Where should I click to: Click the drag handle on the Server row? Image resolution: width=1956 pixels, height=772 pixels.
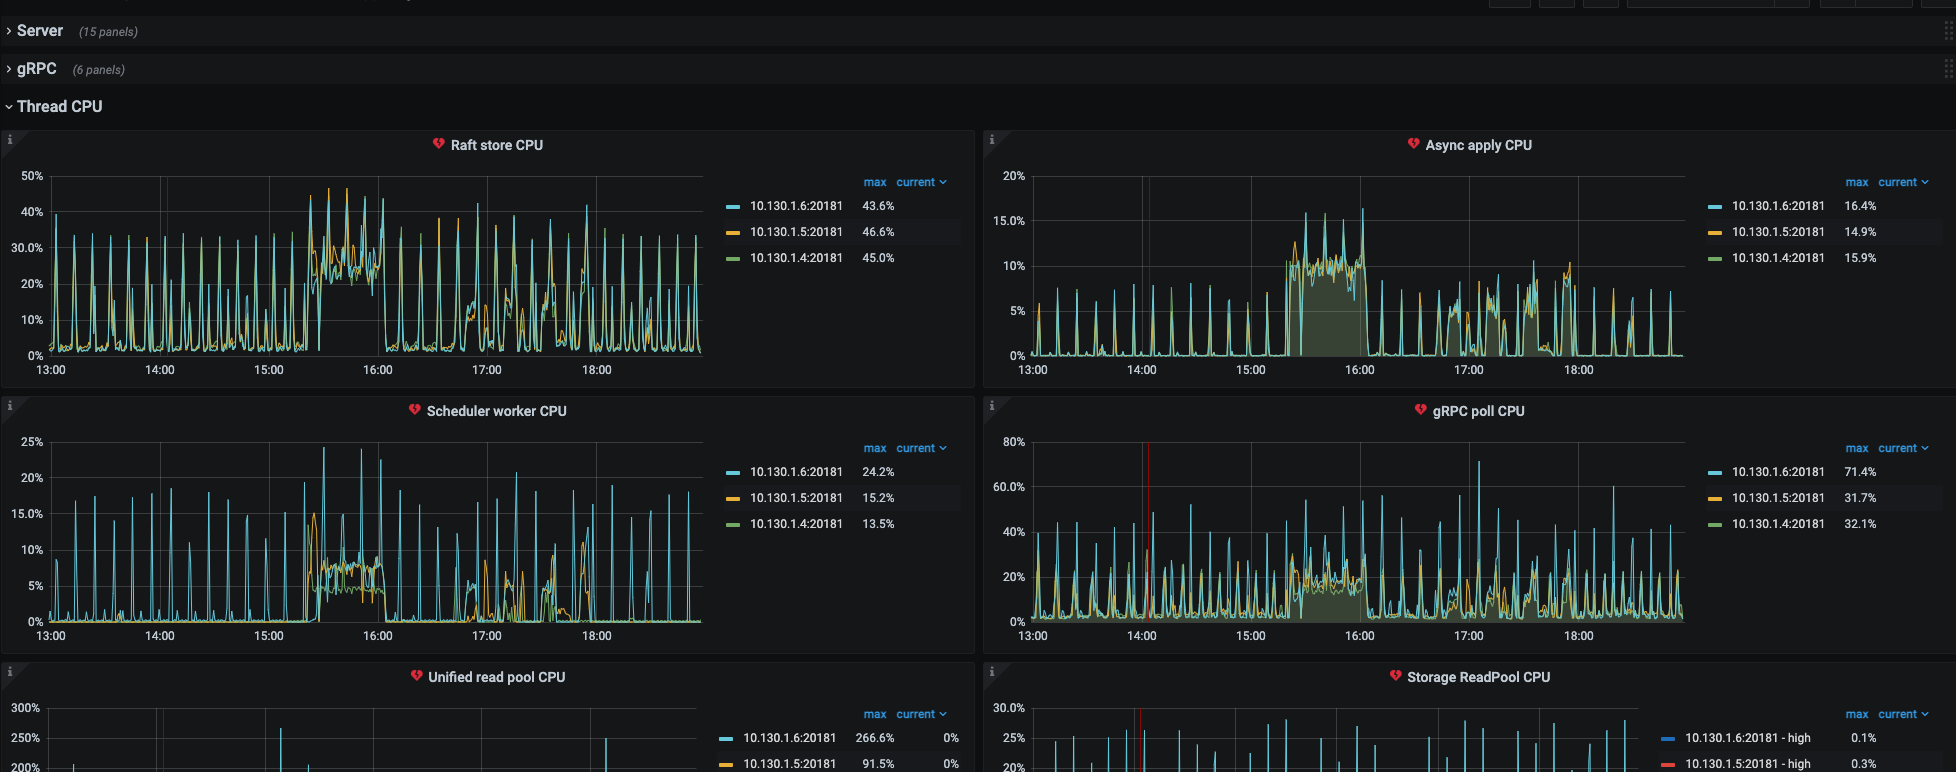pos(1948,31)
